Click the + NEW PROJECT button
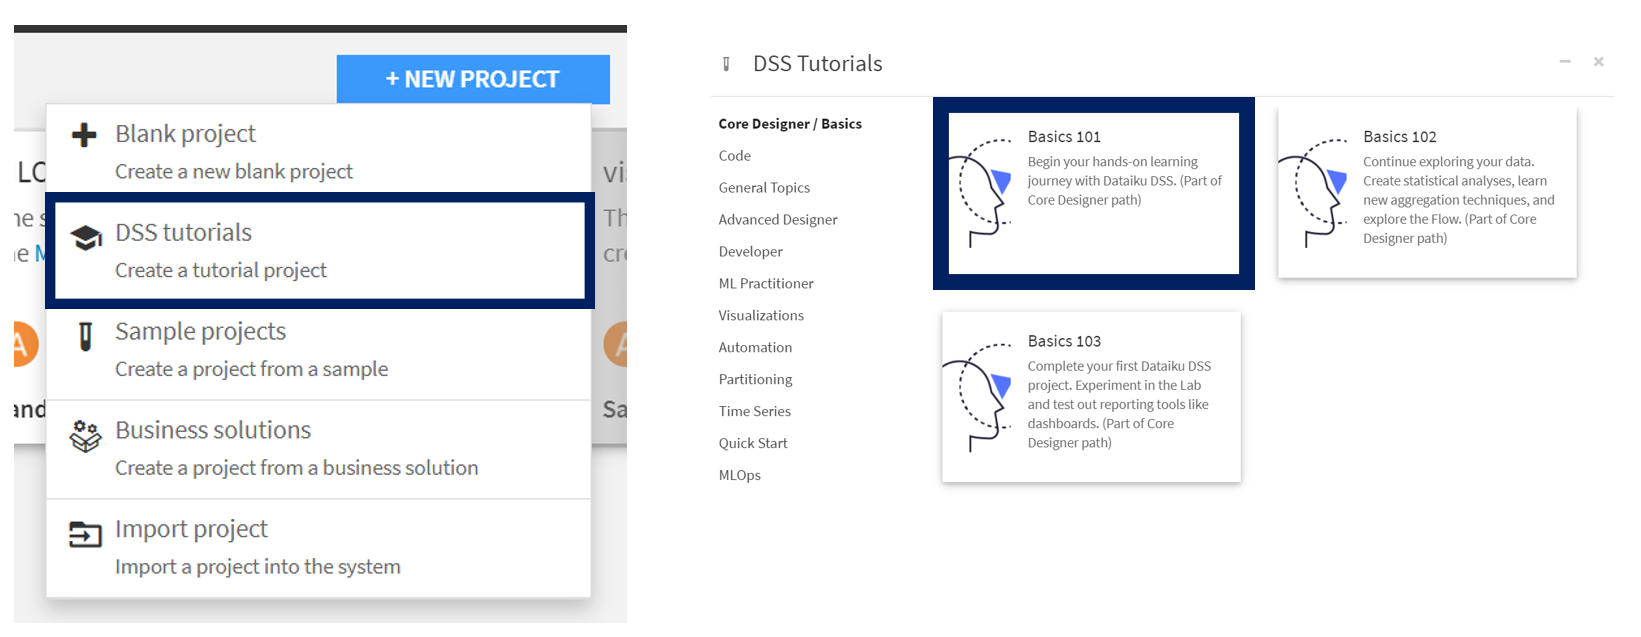Viewport: 1641px width, 637px height. (x=473, y=79)
